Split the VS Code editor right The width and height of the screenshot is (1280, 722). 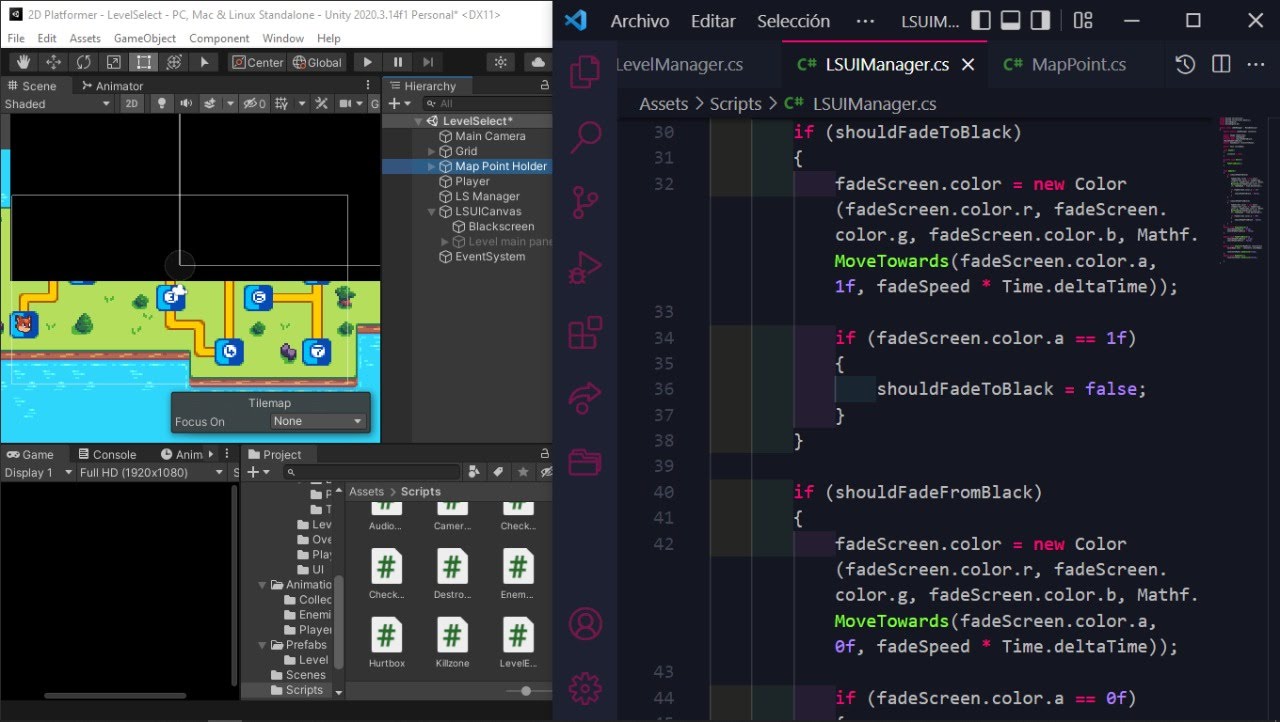coord(1221,64)
